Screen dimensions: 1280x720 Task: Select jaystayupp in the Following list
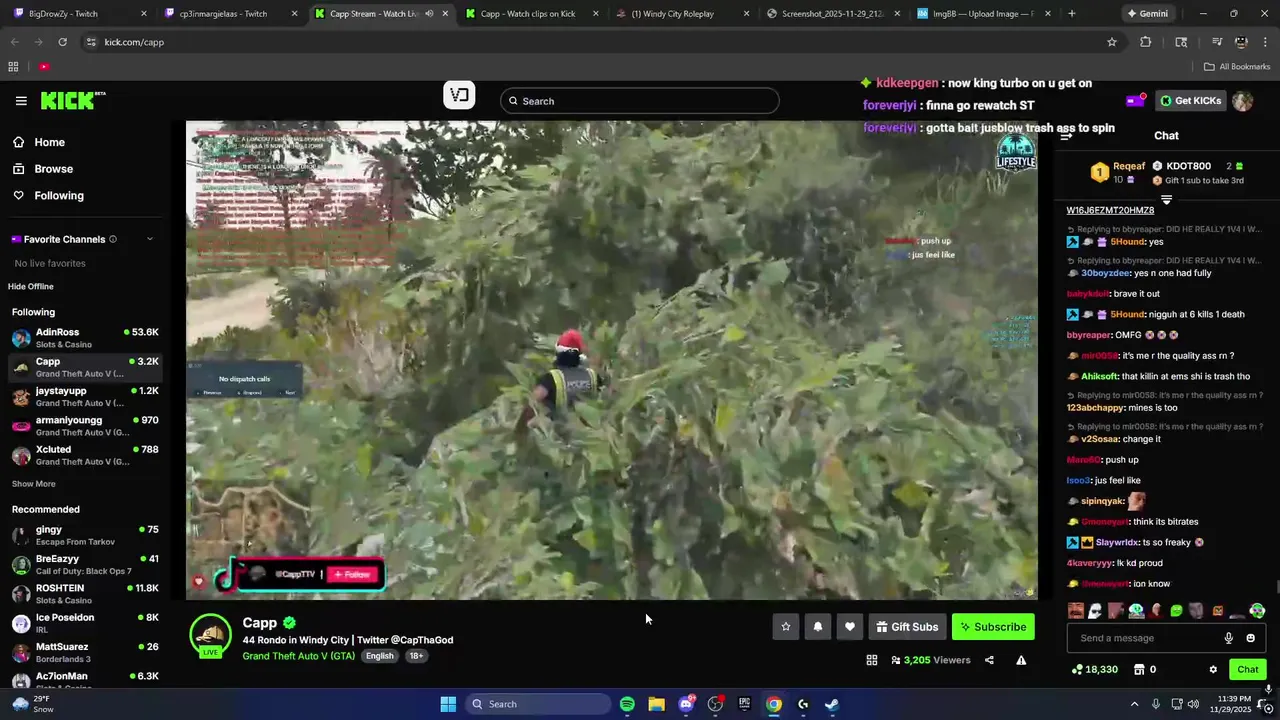85,397
